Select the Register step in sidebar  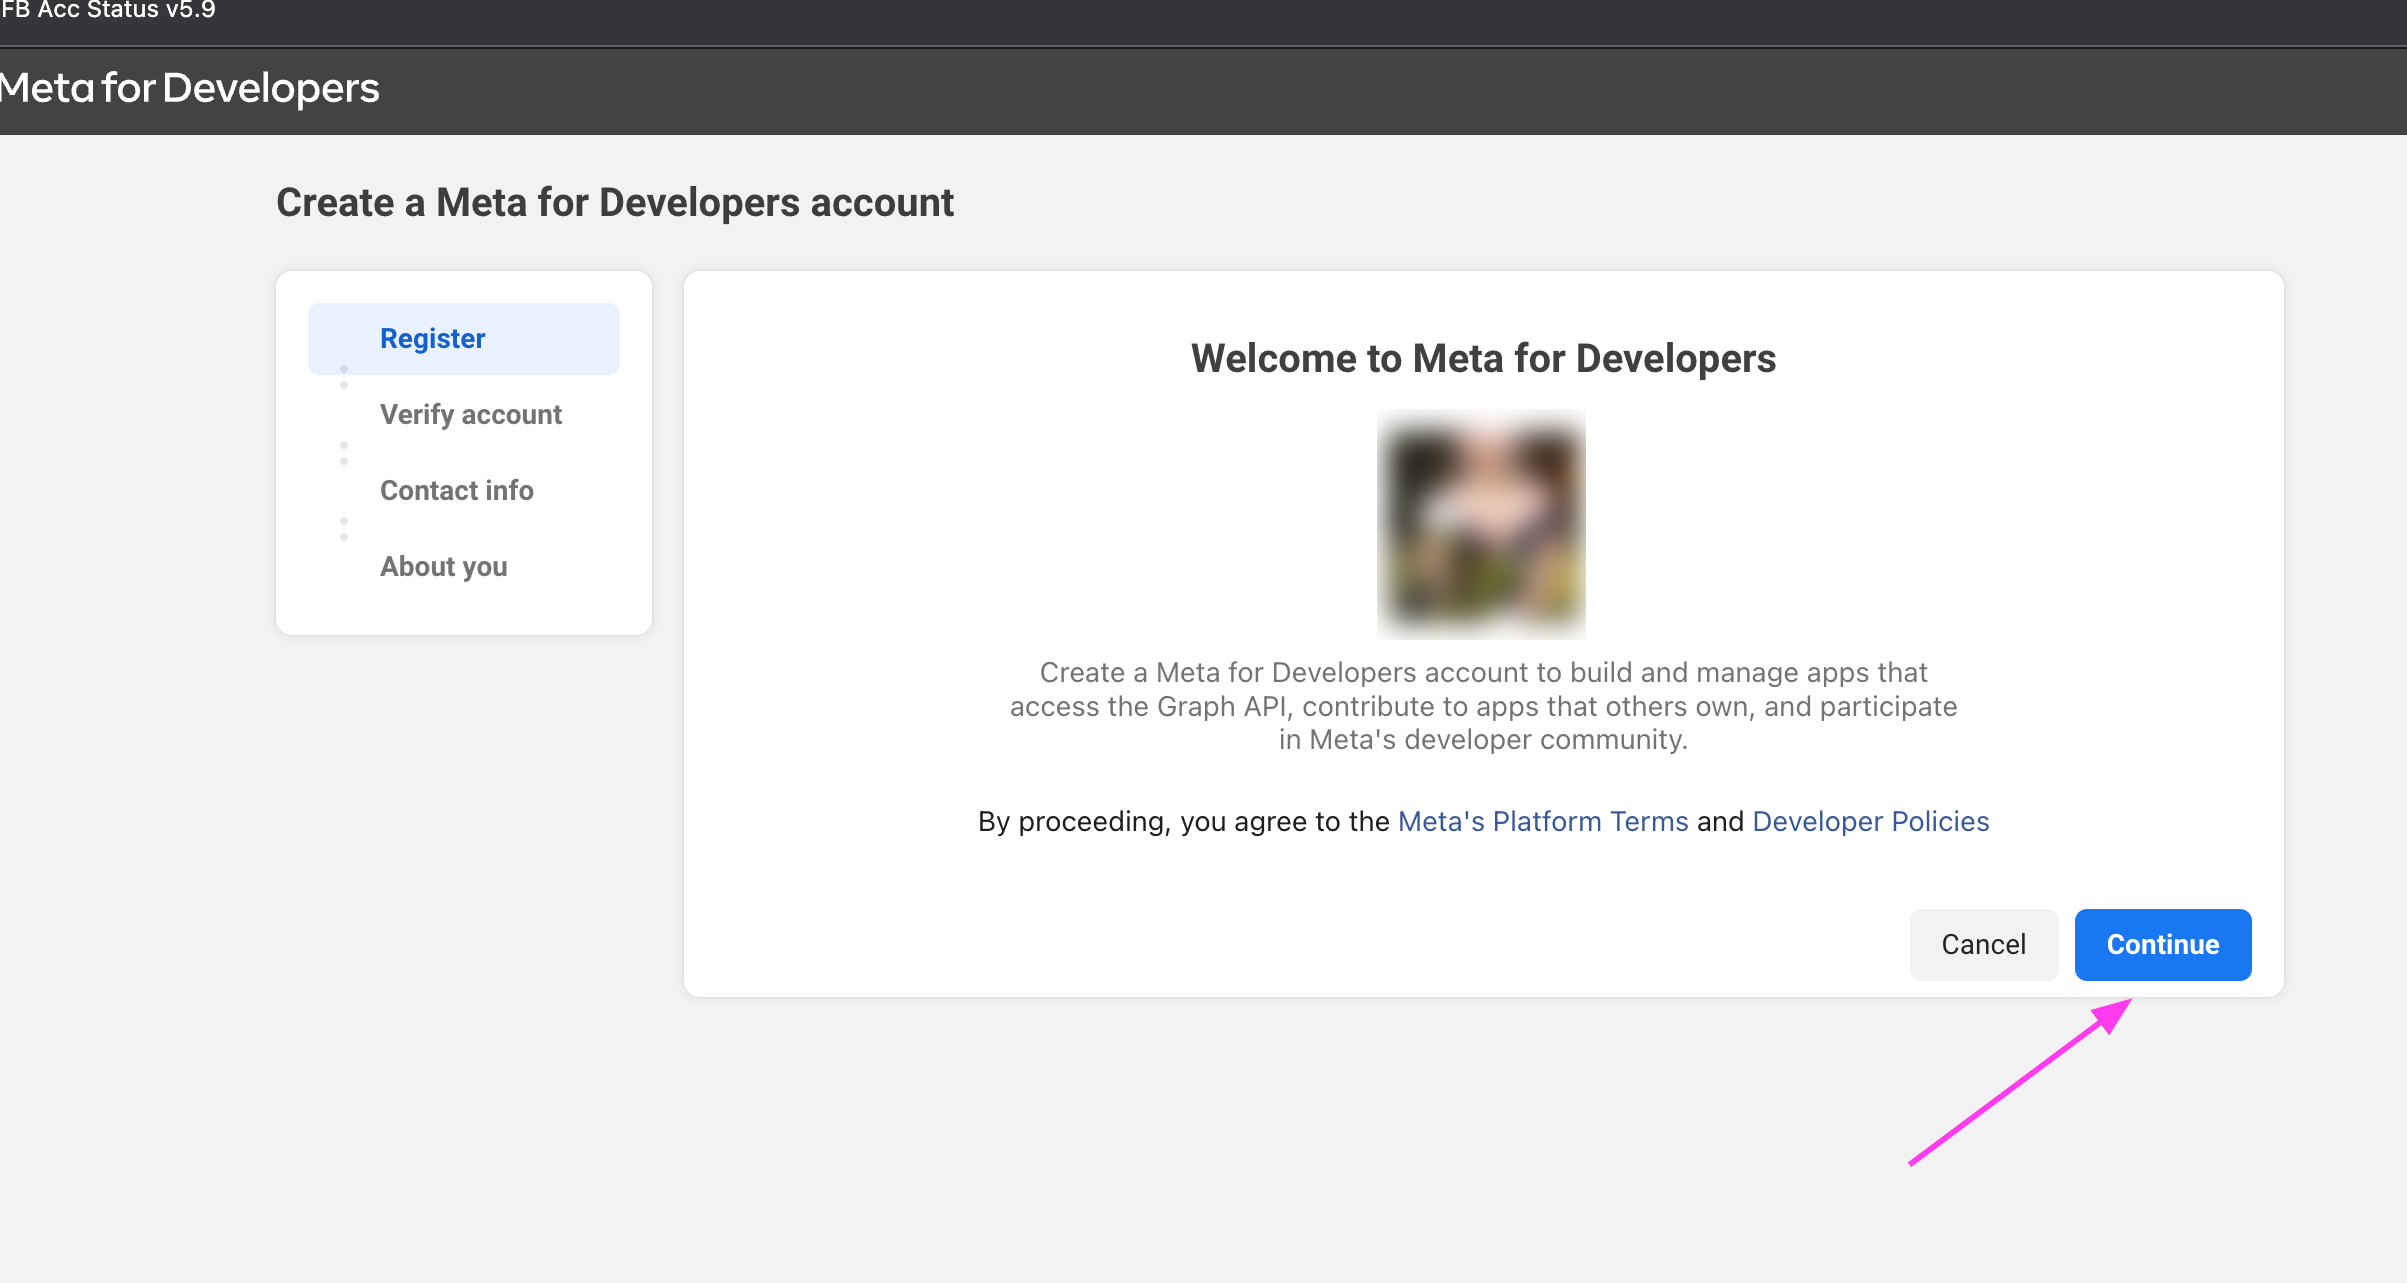[464, 339]
